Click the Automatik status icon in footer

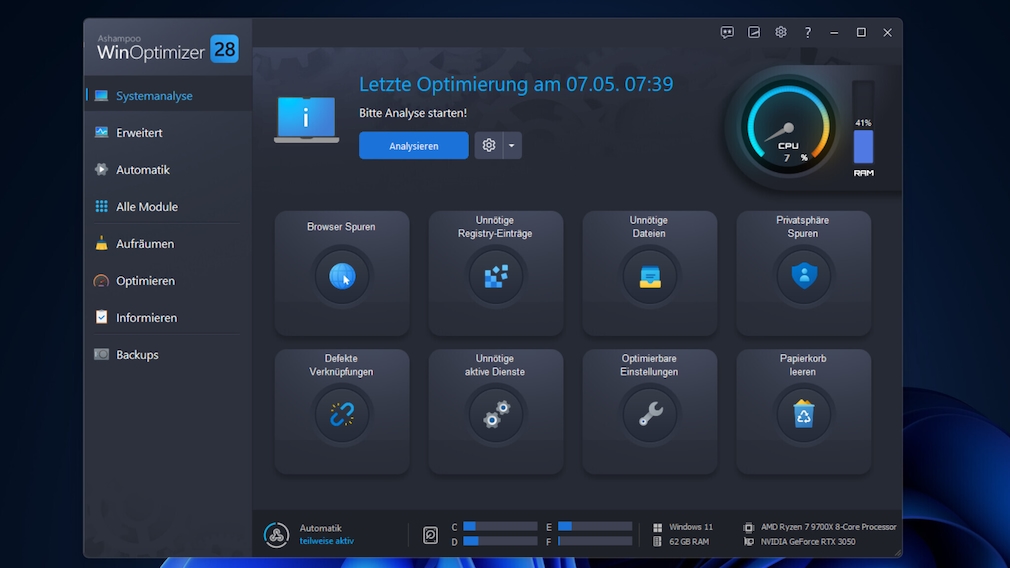click(x=276, y=535)
